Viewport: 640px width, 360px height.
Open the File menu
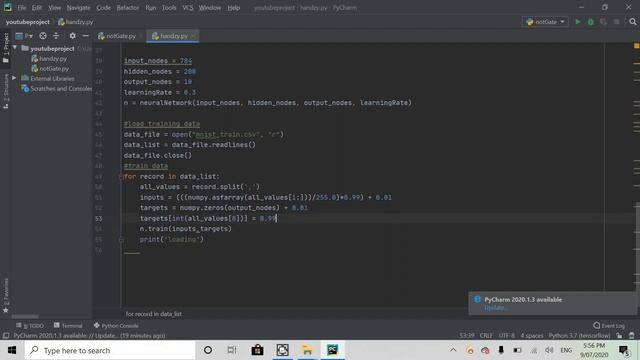(x=22, y=8)
